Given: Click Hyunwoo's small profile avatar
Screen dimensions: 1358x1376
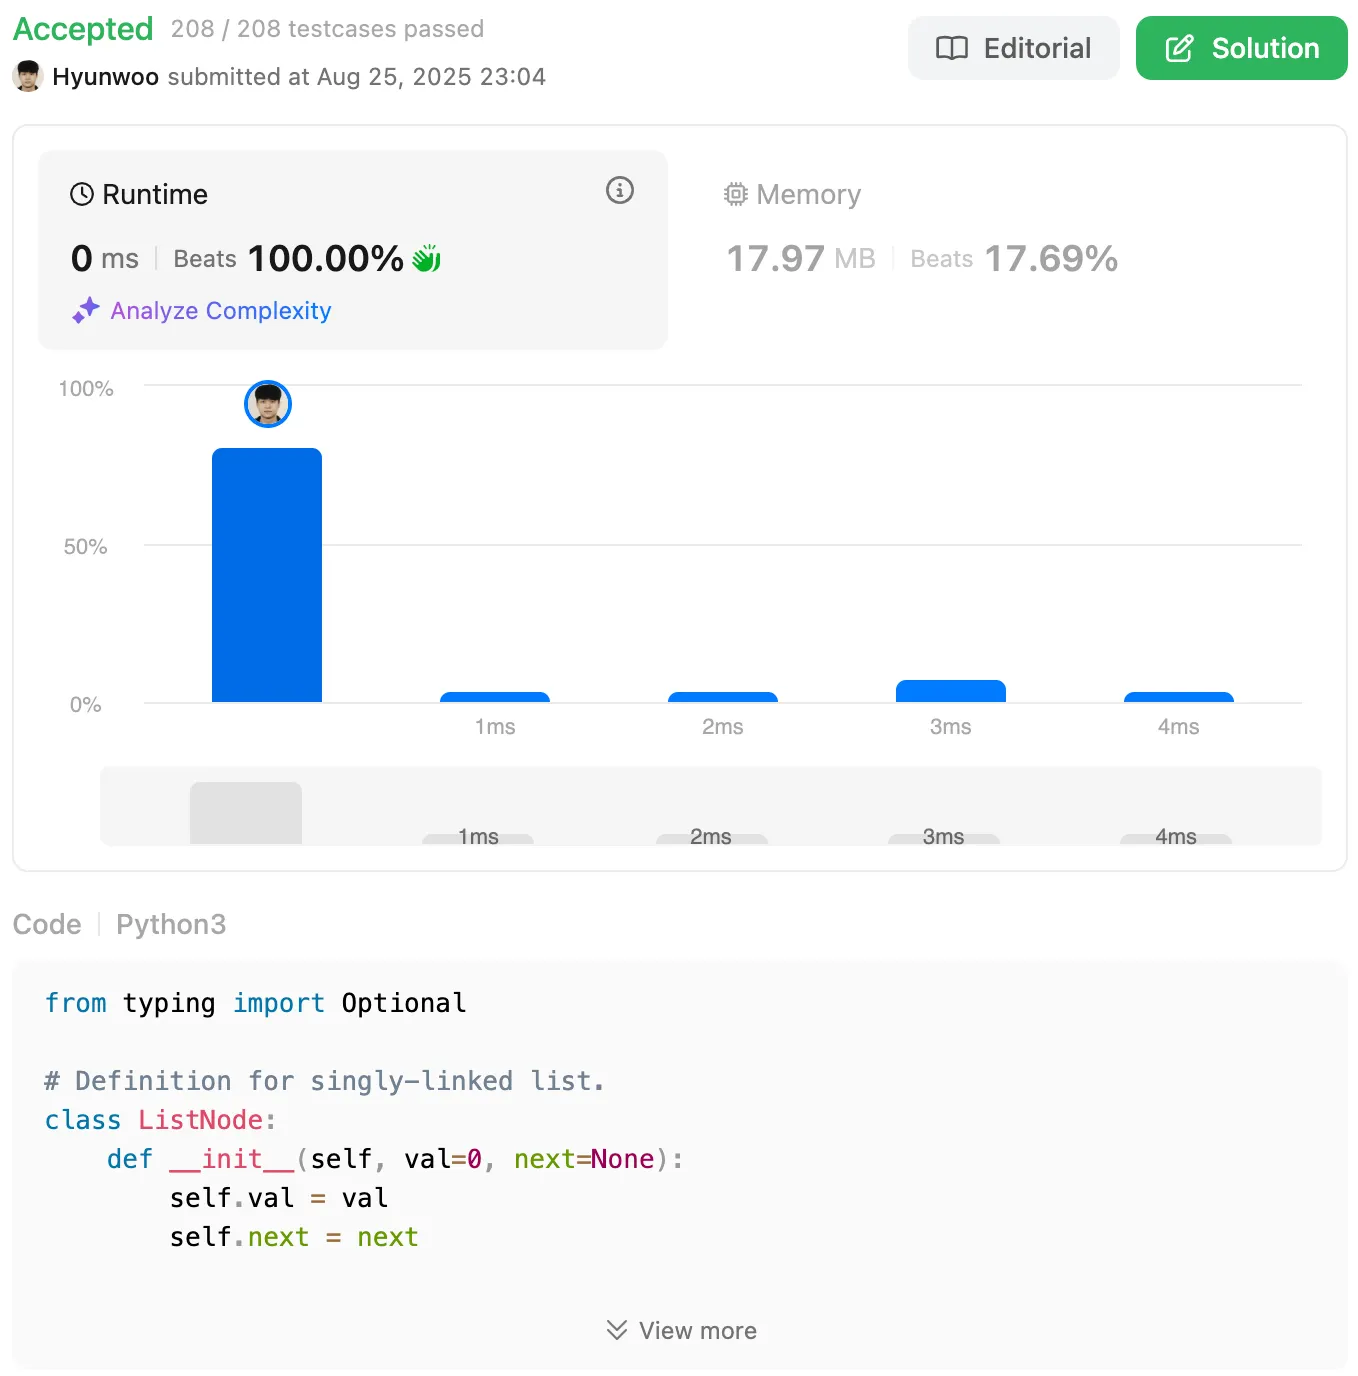Looking at the screenshot, I should (x=28, y=77).
